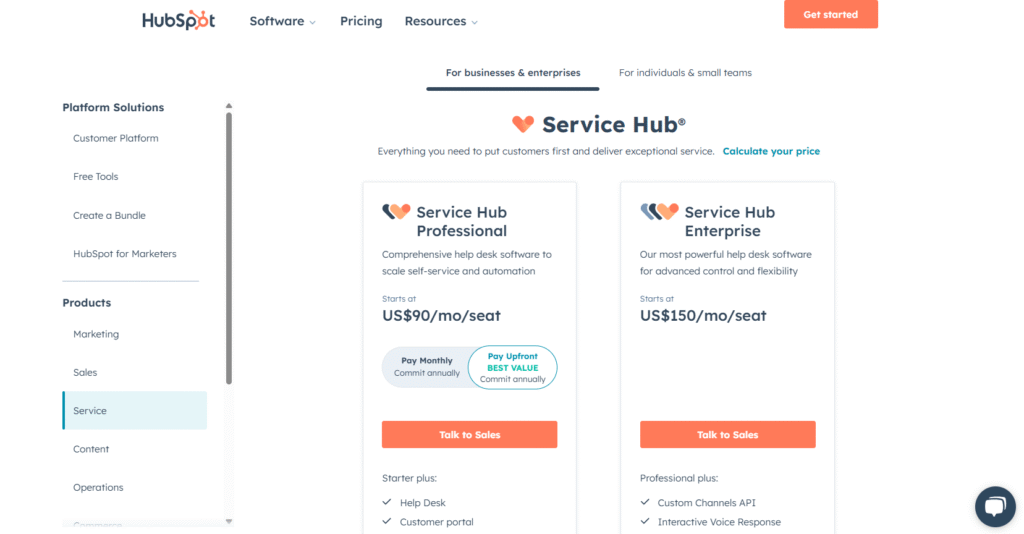Open the chat widget icon

click(x=994, y=506)
